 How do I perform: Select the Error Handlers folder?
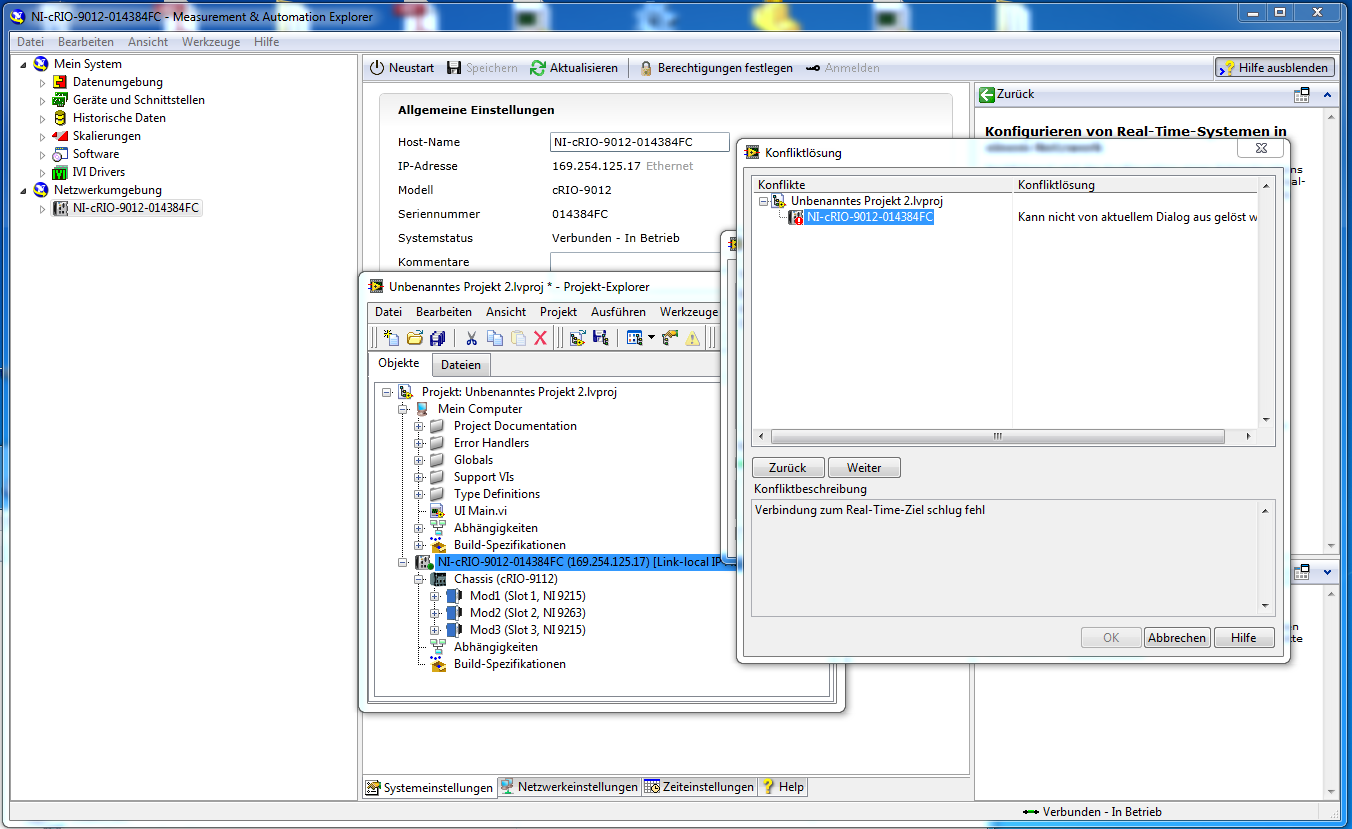491,443
